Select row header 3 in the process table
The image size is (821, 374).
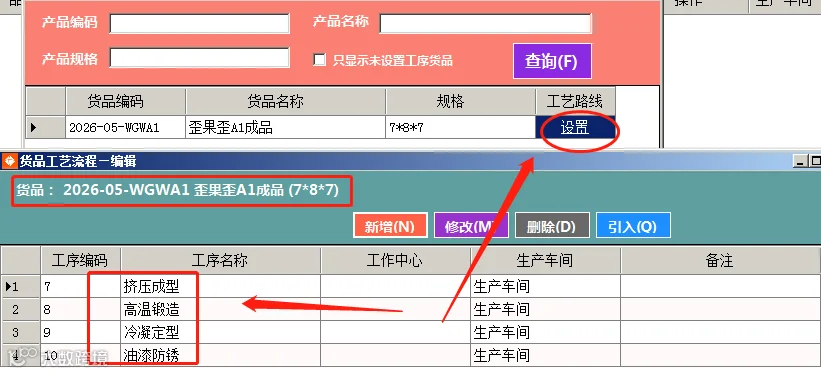click(x=21, y=333)
